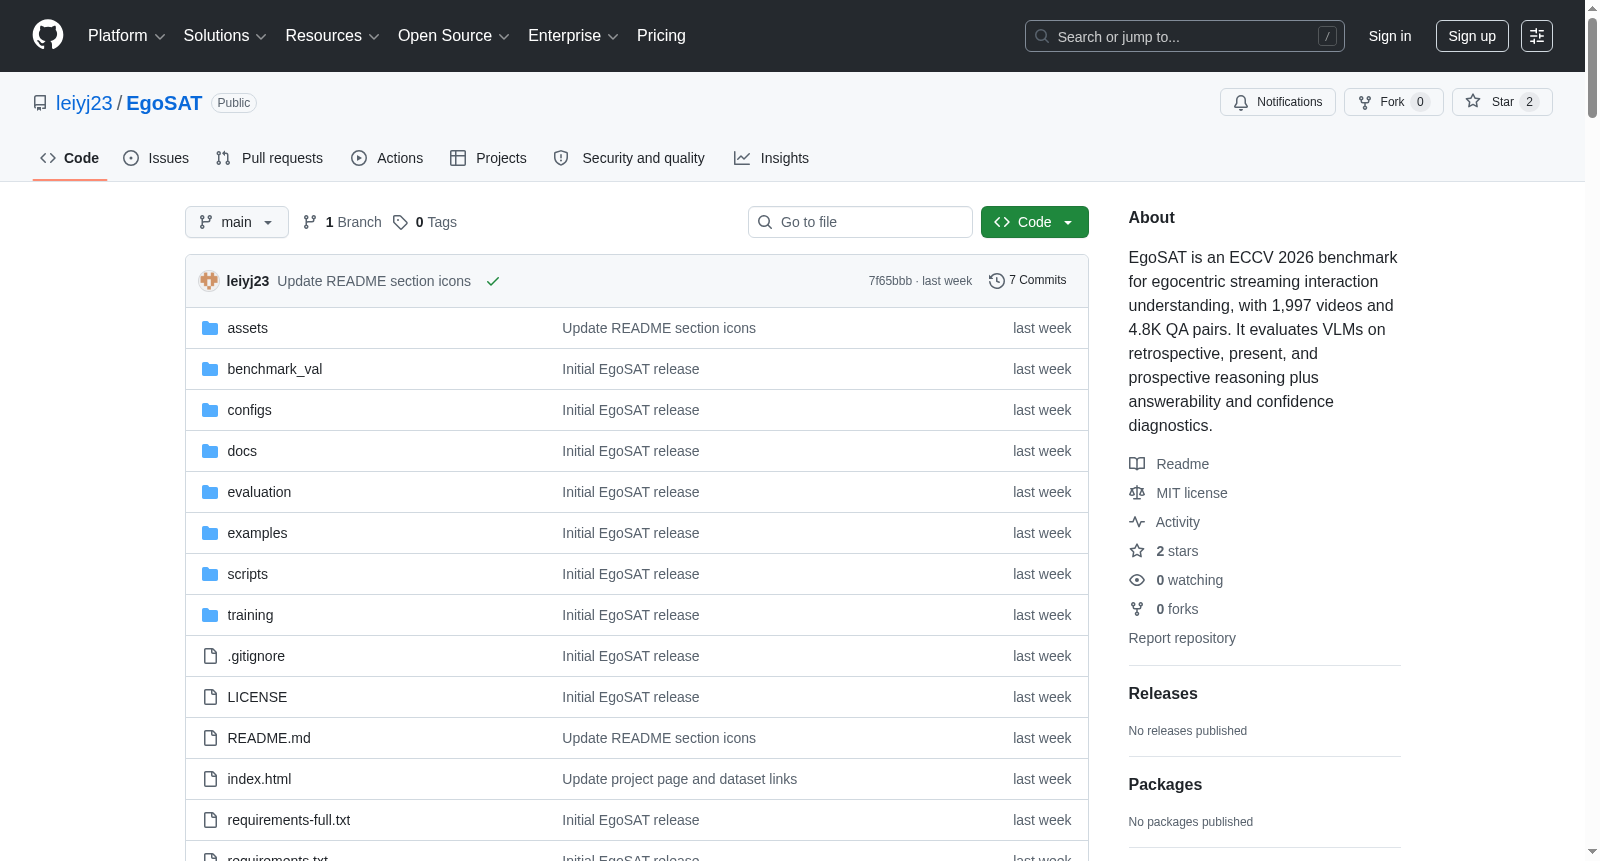Click the GitHub logo icon
Image resolution: width=1600 pixels, height=861 pixels.
[x=48, y=36]
